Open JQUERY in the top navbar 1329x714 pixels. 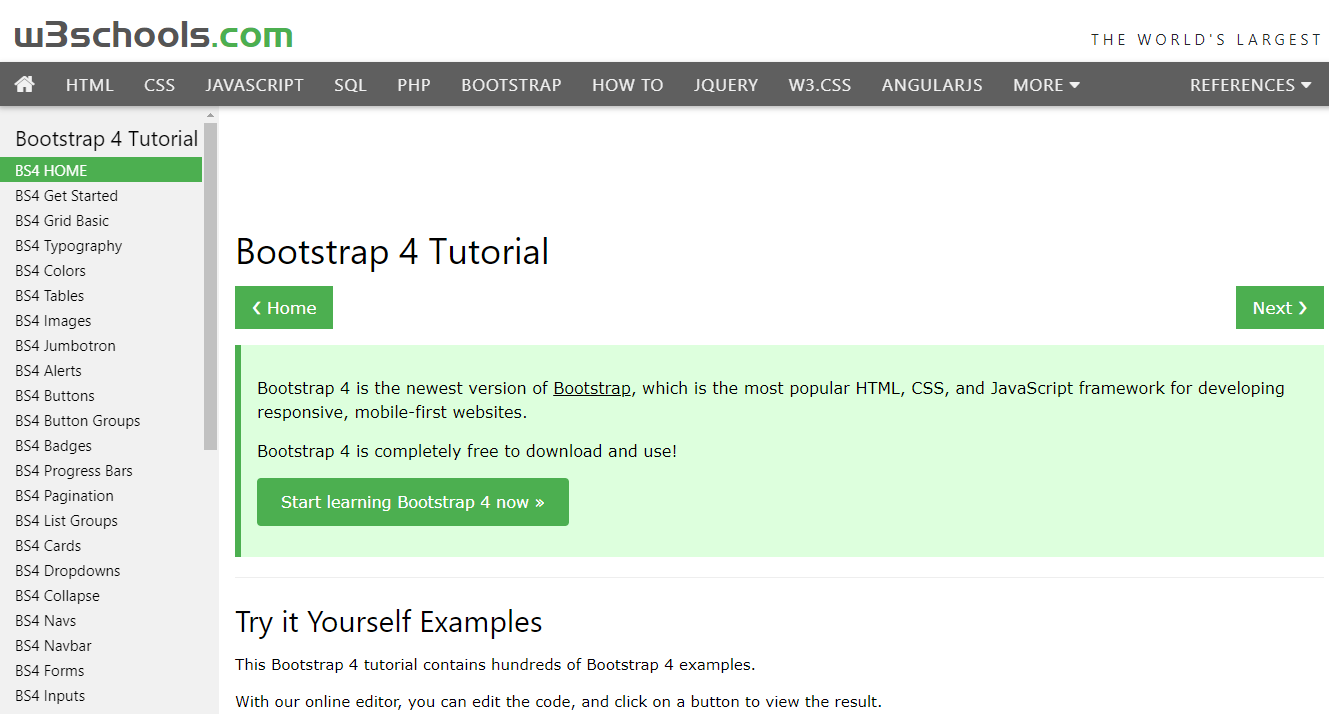click(726, 85)
